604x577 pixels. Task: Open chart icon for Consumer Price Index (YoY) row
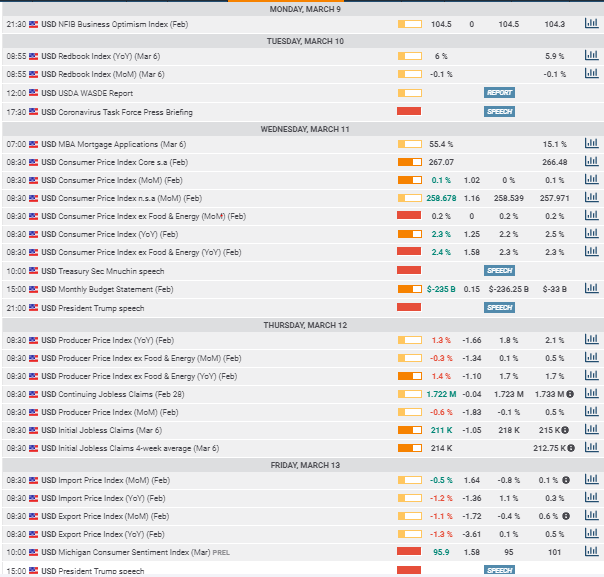tap(591, 233)
